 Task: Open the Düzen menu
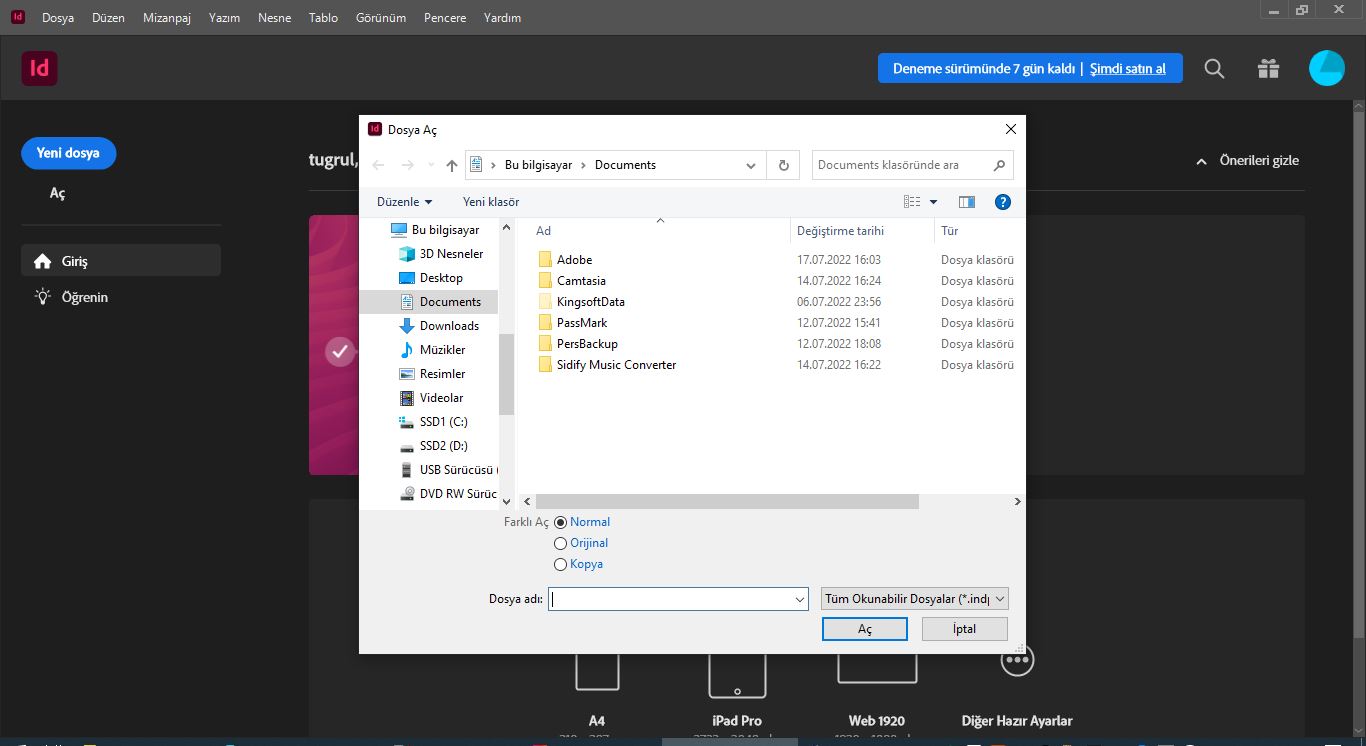[108, 18]
